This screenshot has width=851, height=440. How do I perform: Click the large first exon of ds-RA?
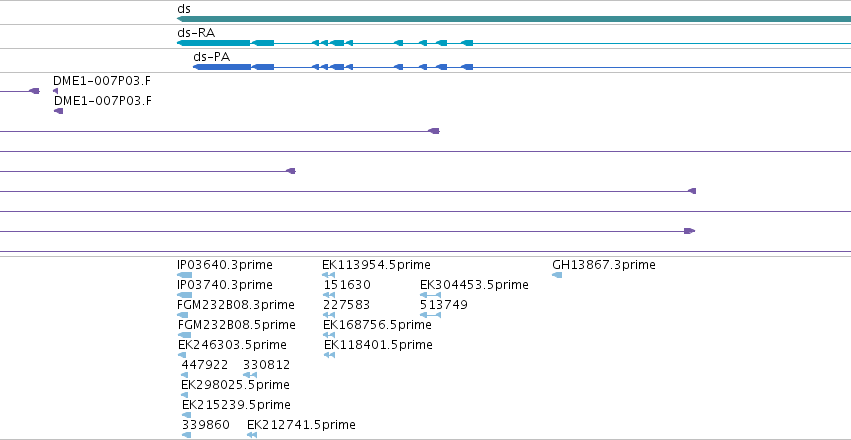[214, 43]
